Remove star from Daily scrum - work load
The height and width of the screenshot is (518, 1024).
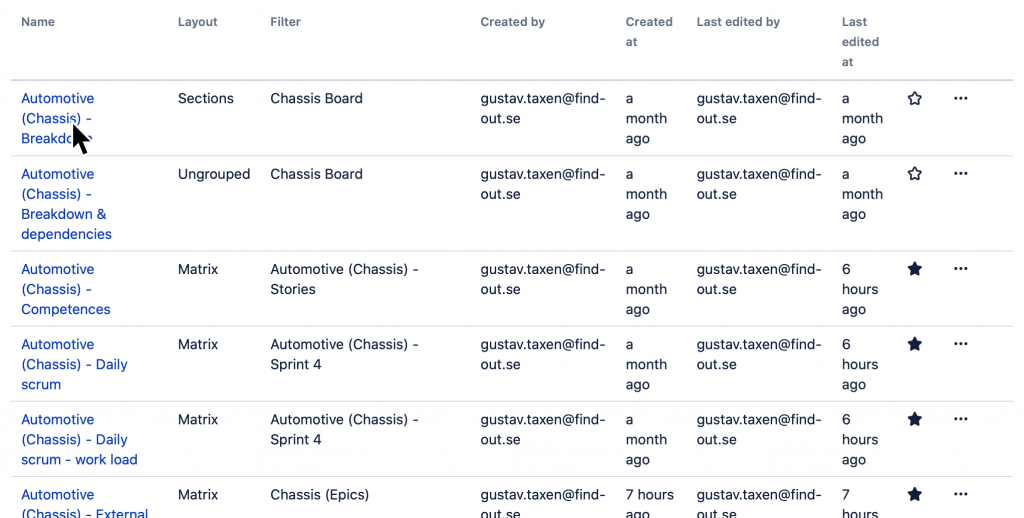[x=914, y=419]
